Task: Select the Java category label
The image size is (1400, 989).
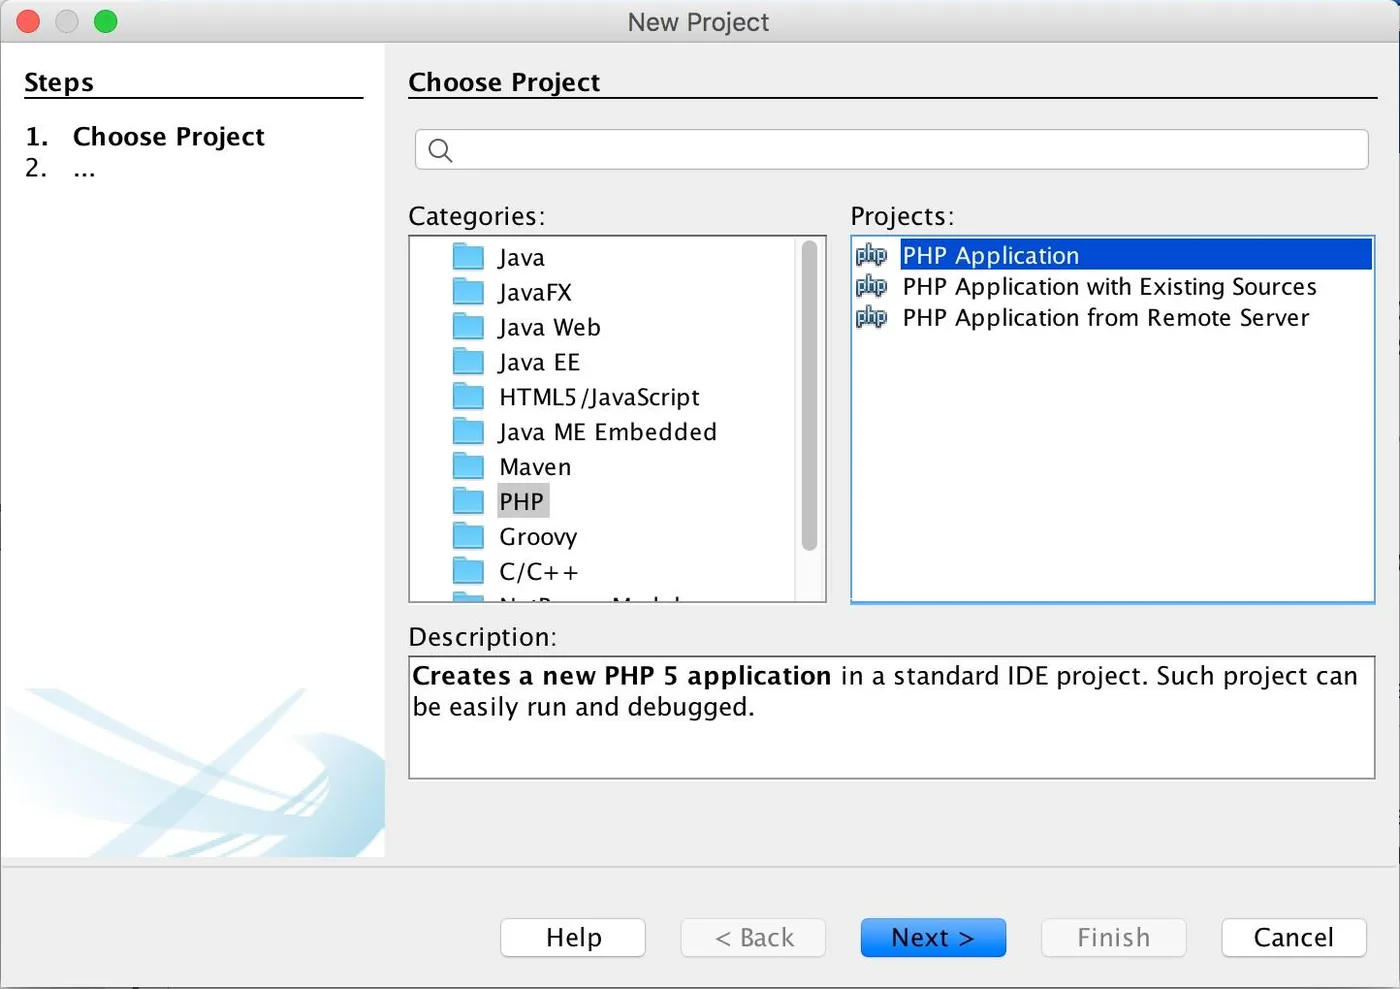Action: tap(522, 257)
